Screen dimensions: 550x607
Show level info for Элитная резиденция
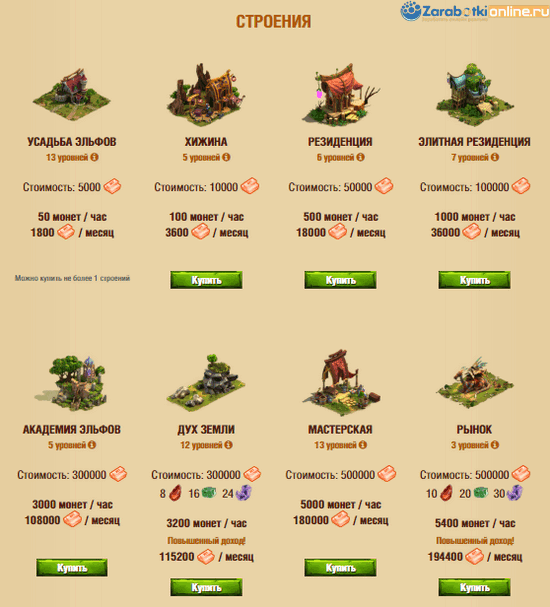pyautogui.click(x=495, y=157)
